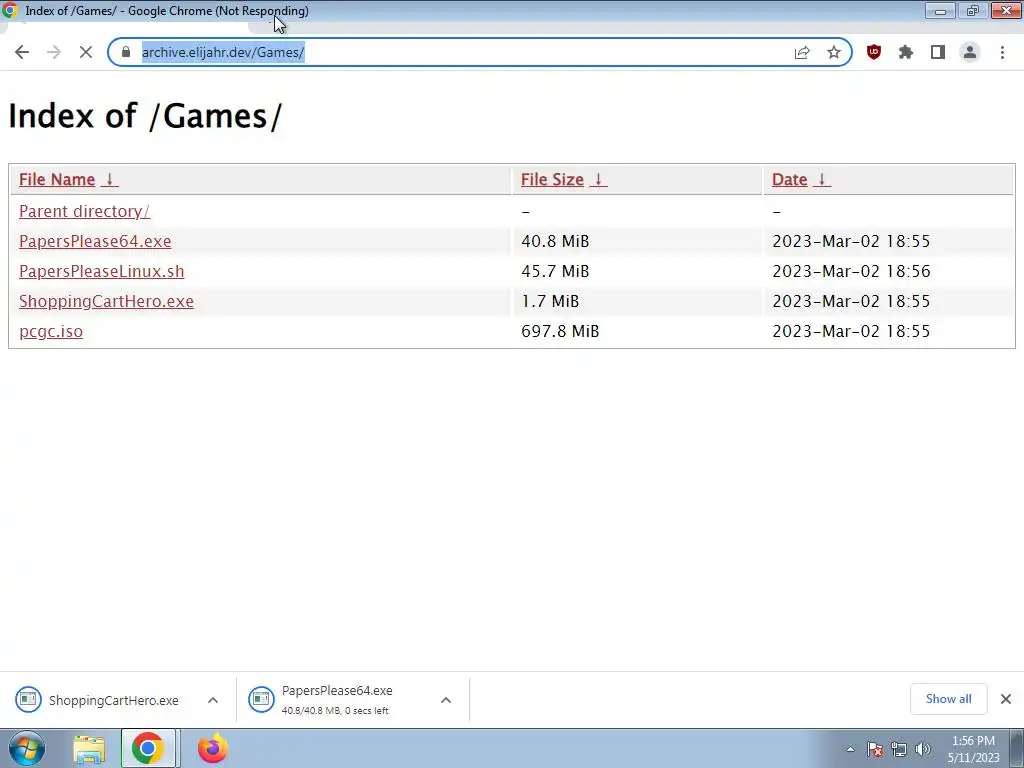The height and width of the screenshot is (768, 1024).
Task: Close the downloads bar
Action: pos(1006,699)
